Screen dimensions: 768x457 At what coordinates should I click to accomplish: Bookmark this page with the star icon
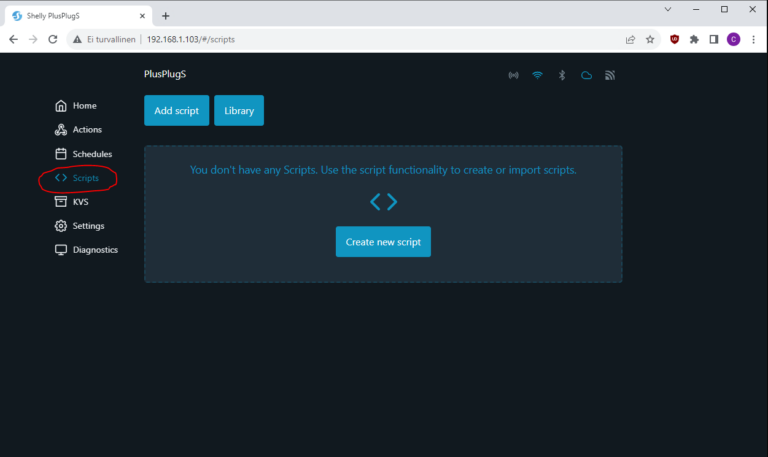(650, 39)
